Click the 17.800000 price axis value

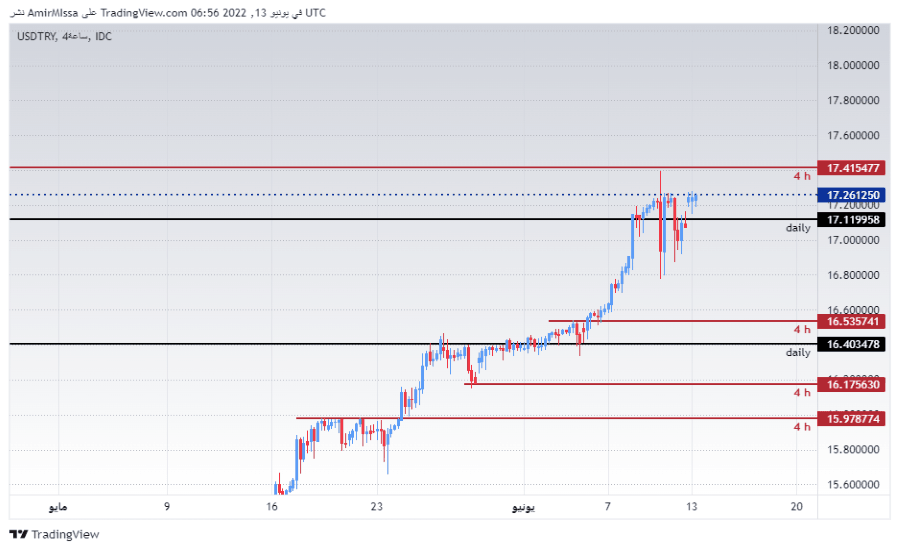point(853,100)
